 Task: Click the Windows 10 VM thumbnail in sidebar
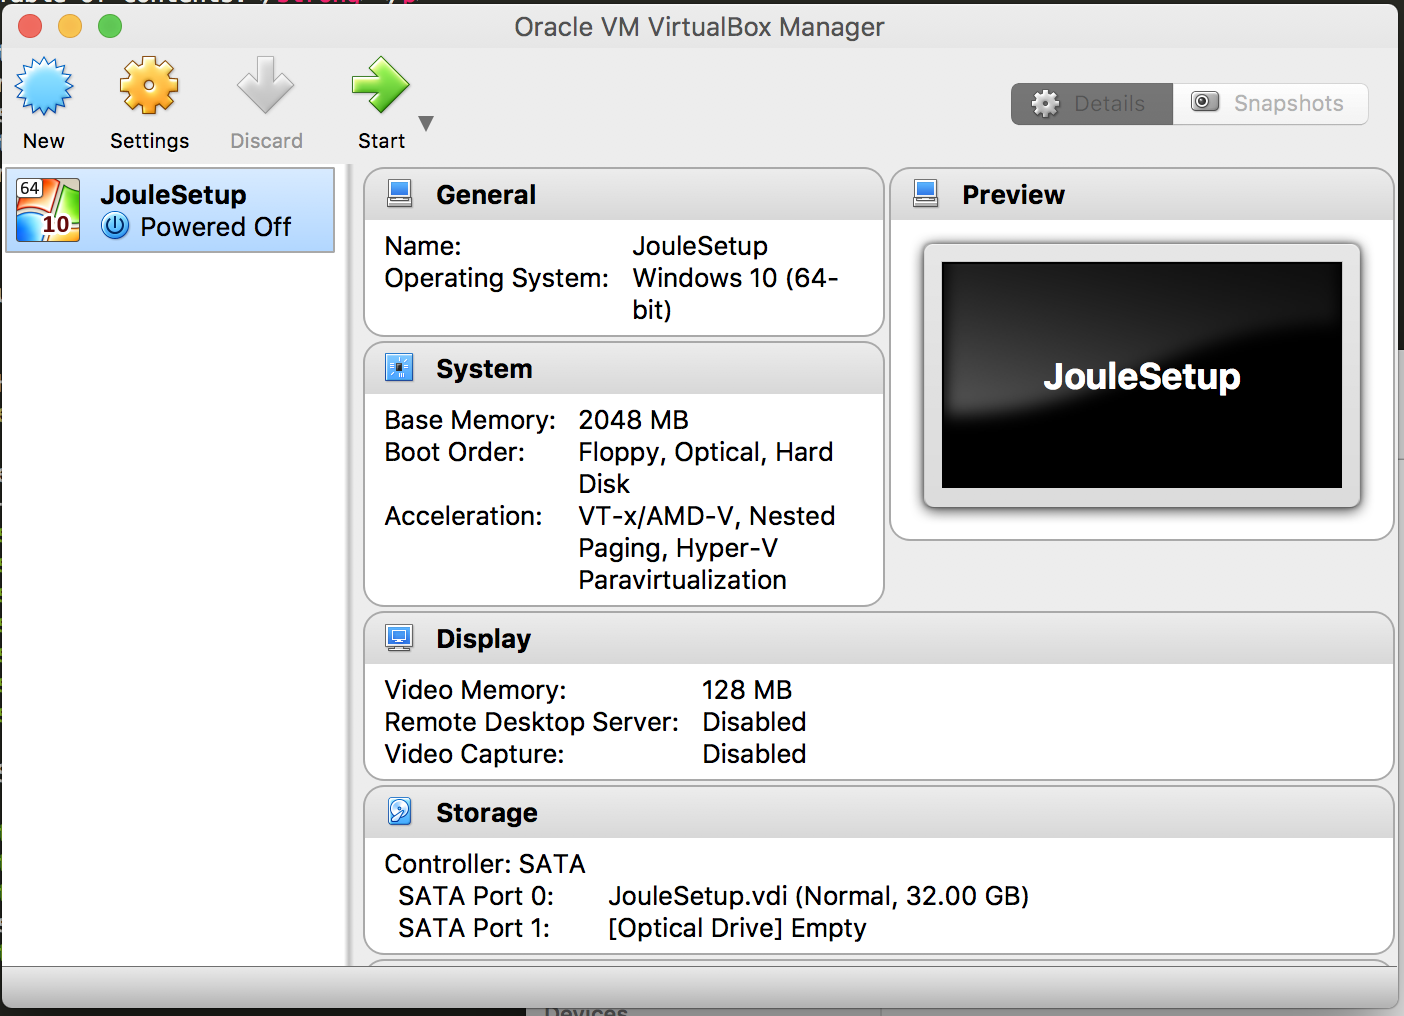pos(46,210)
